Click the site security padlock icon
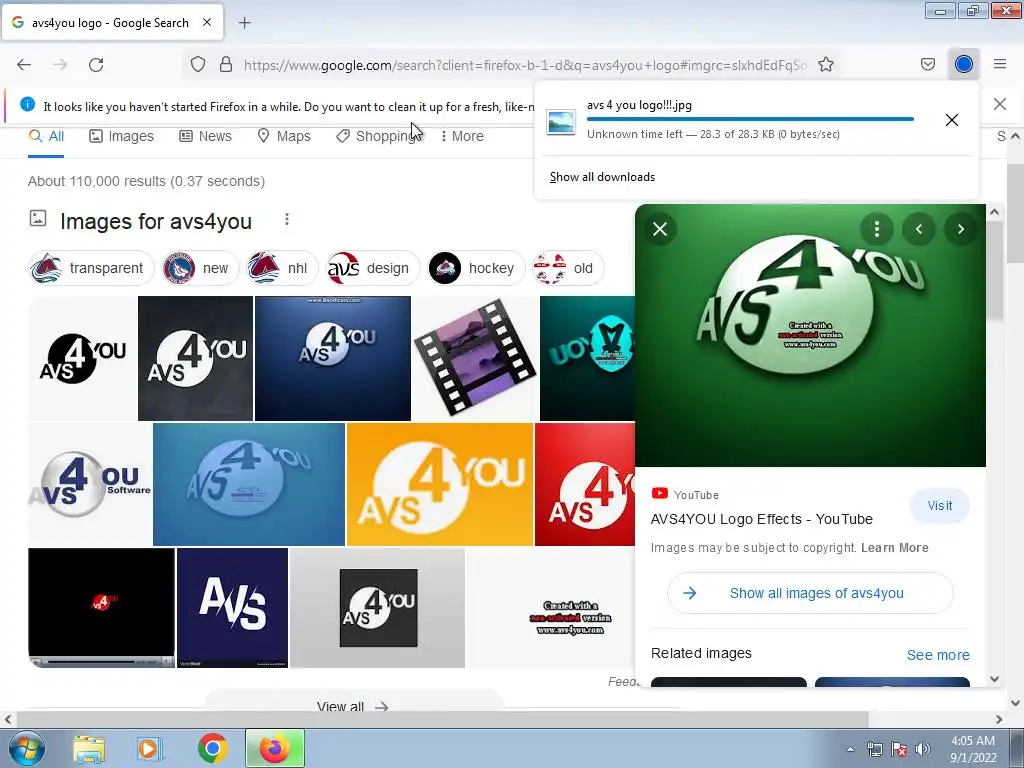Image resolution: width=1024 pixels, height=768 pixels. pos(226,65)
